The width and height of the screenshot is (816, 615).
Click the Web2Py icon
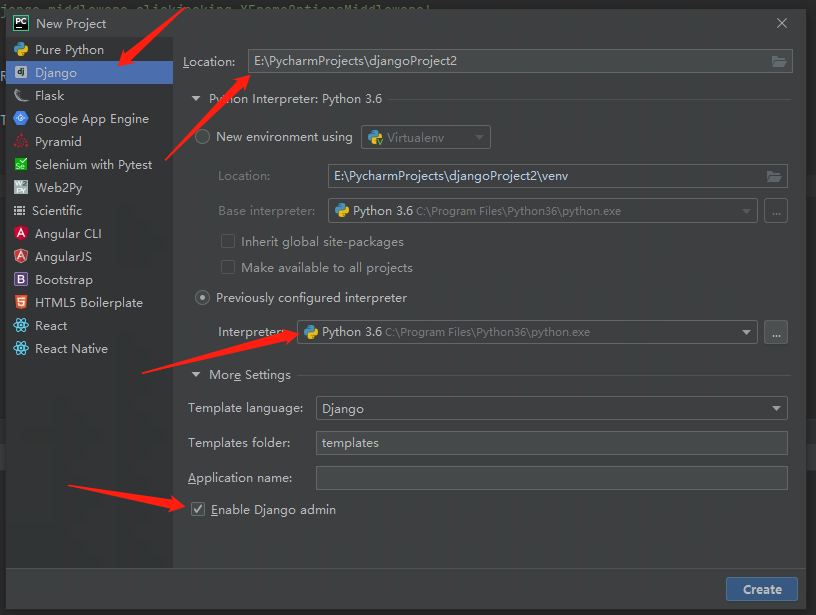[x=21, y=187]
